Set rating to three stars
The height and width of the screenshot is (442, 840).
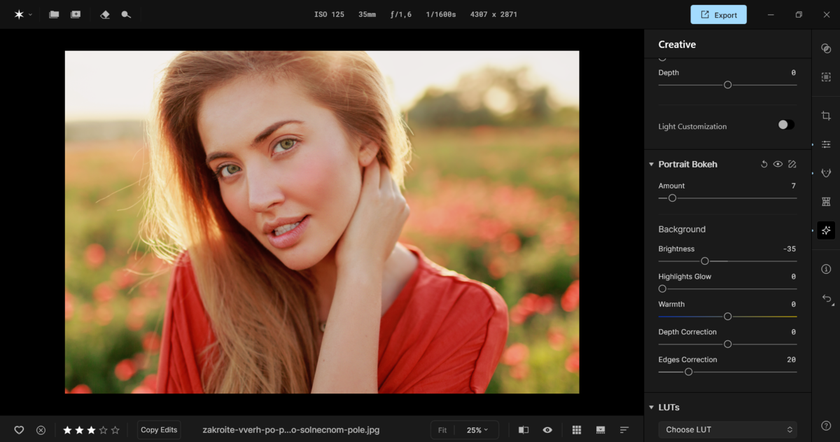[91, 430]
